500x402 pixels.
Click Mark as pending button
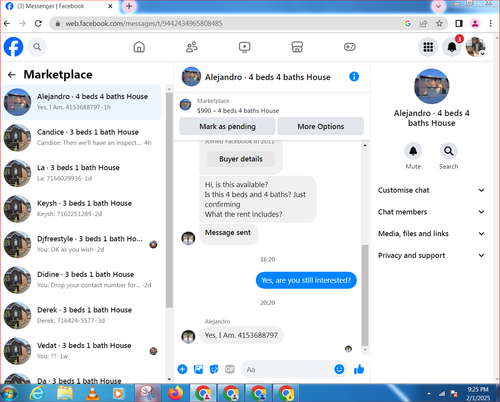pos(227,126)
